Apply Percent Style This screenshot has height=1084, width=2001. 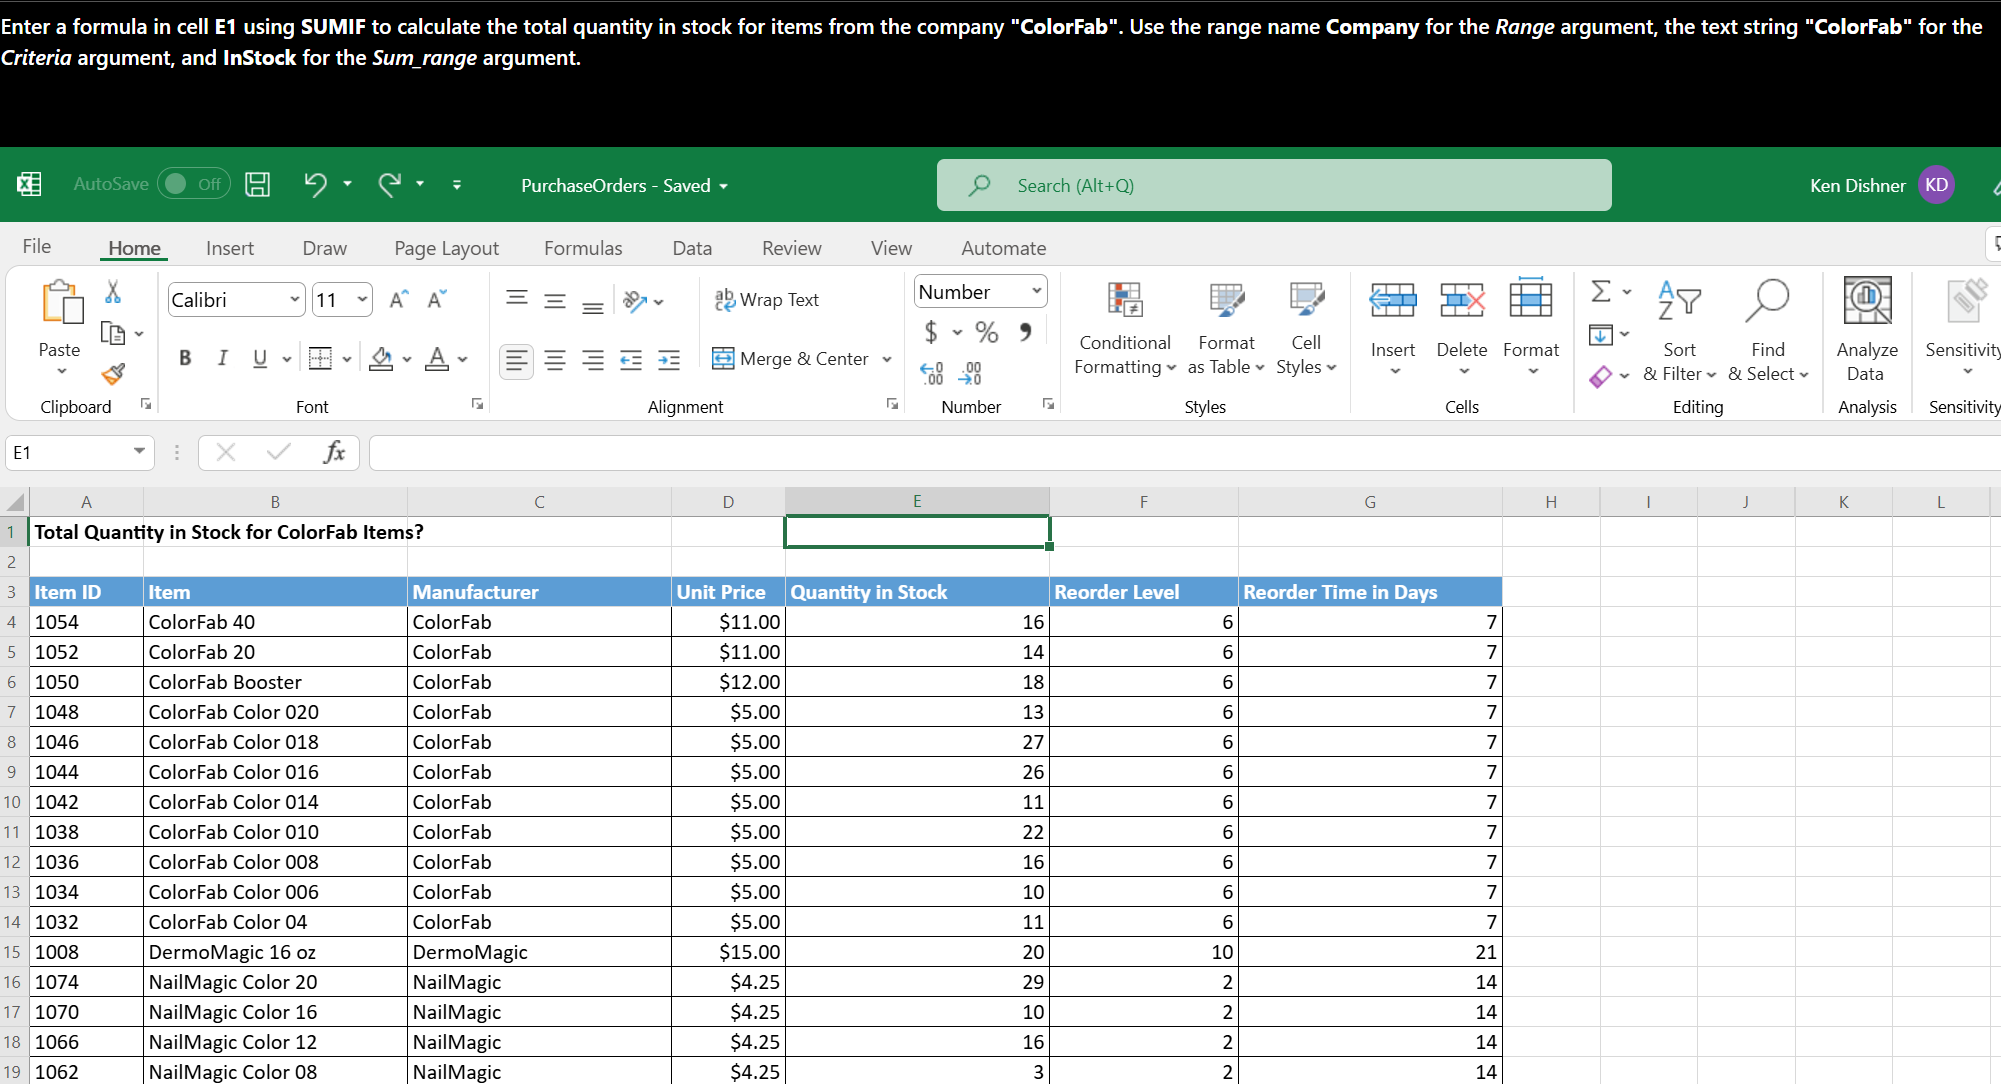coord(987,332)
